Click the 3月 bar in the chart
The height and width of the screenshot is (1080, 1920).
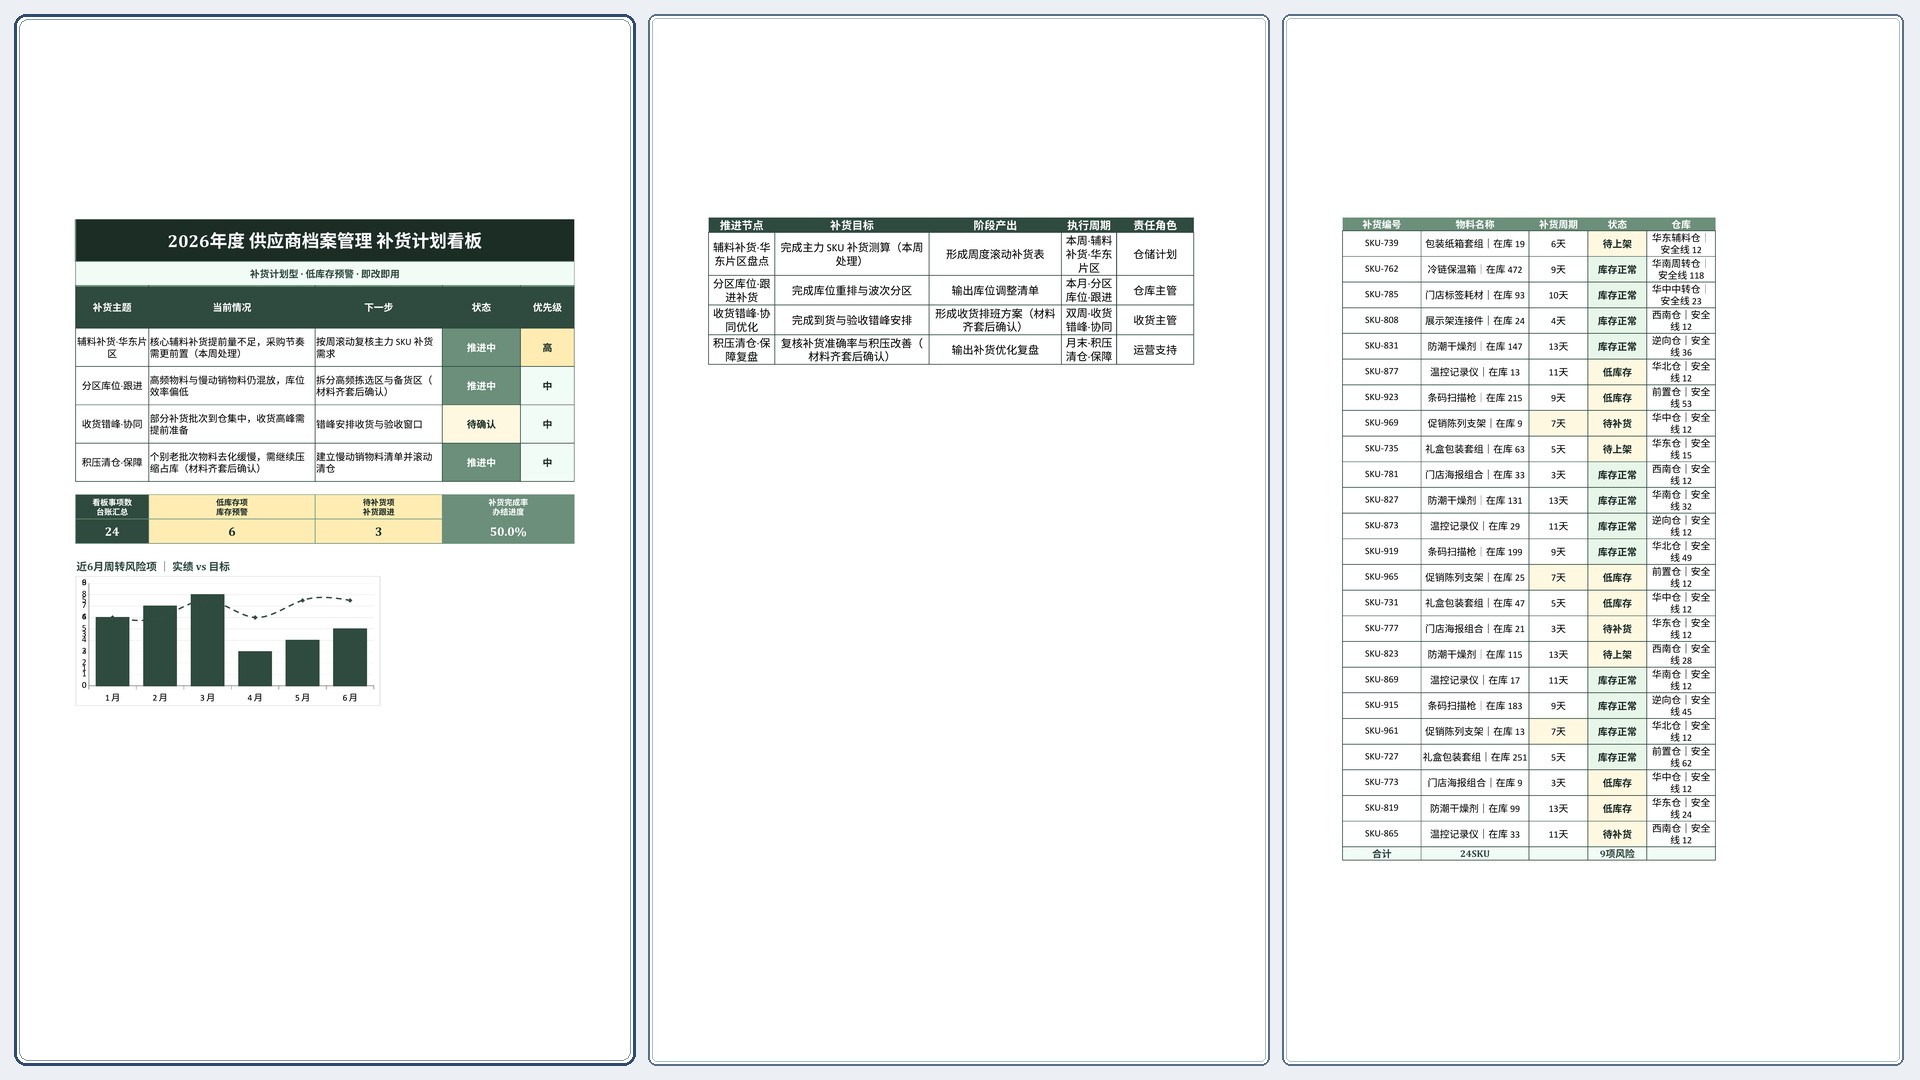(x=207, y=640)
